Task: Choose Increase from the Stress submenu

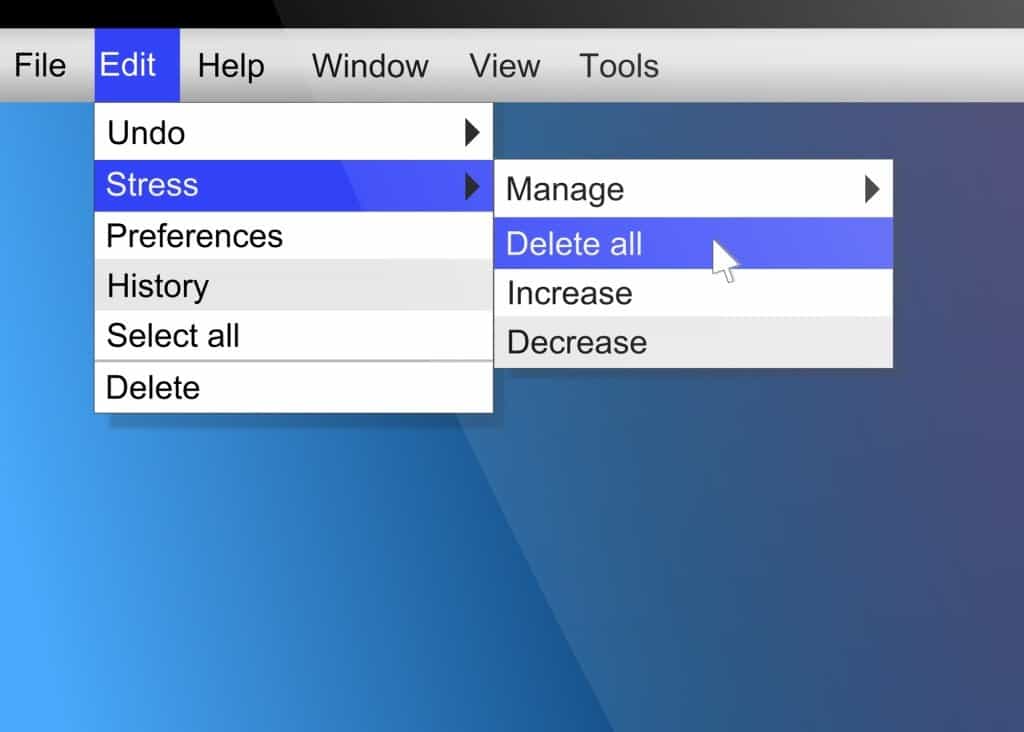Action: tap(570, 293)
